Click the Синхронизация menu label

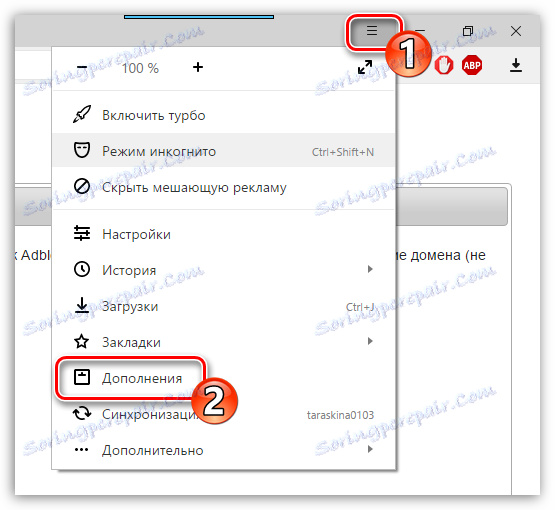(x=150, y=414)
